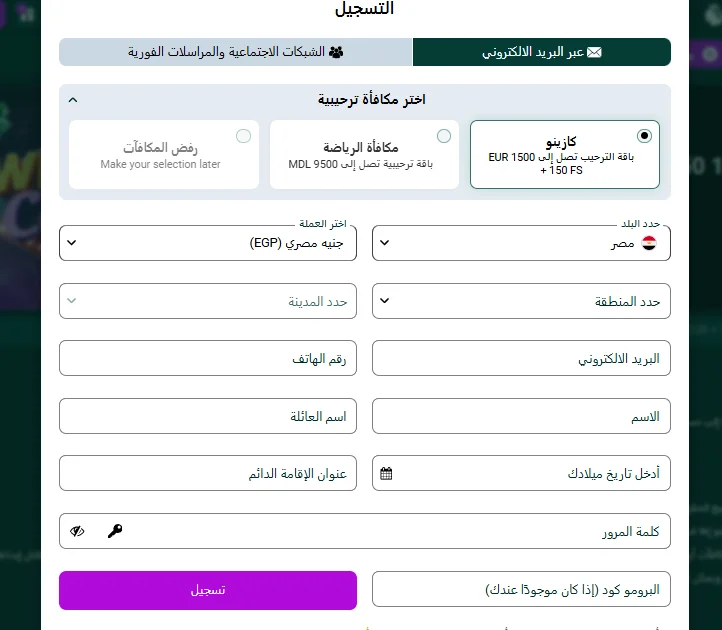Select the Casino welcome bonus radio

[644, 135]
